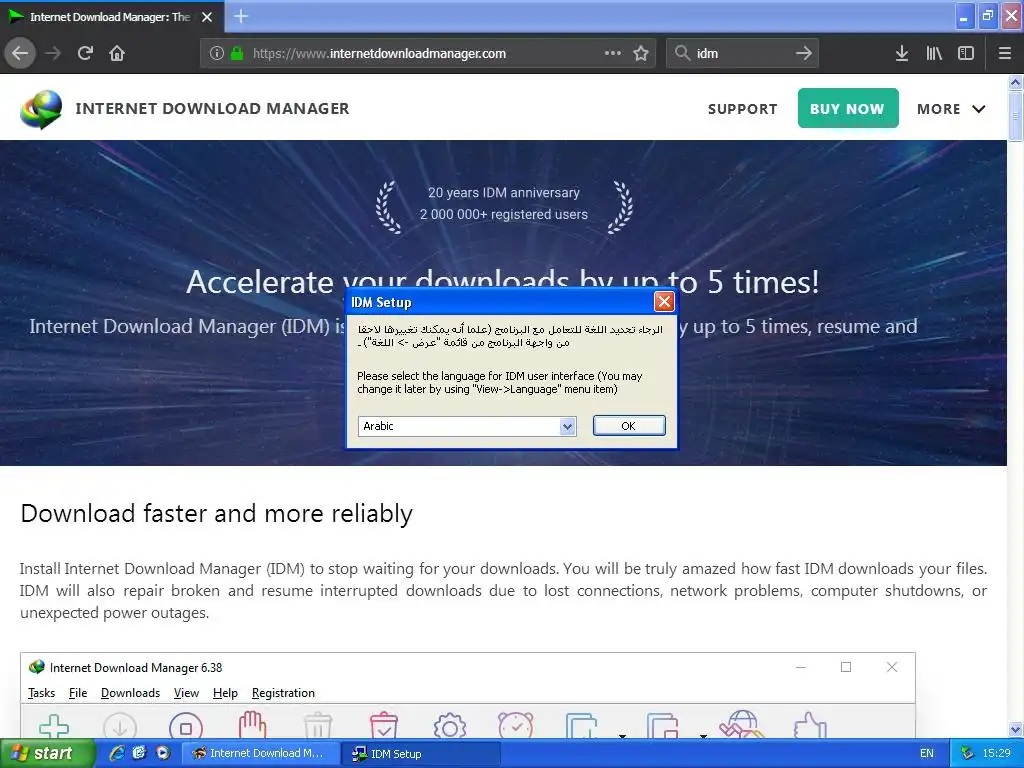Open the browser home page icon
This screenshot has height=768, width=1024.
click(117, 54)
